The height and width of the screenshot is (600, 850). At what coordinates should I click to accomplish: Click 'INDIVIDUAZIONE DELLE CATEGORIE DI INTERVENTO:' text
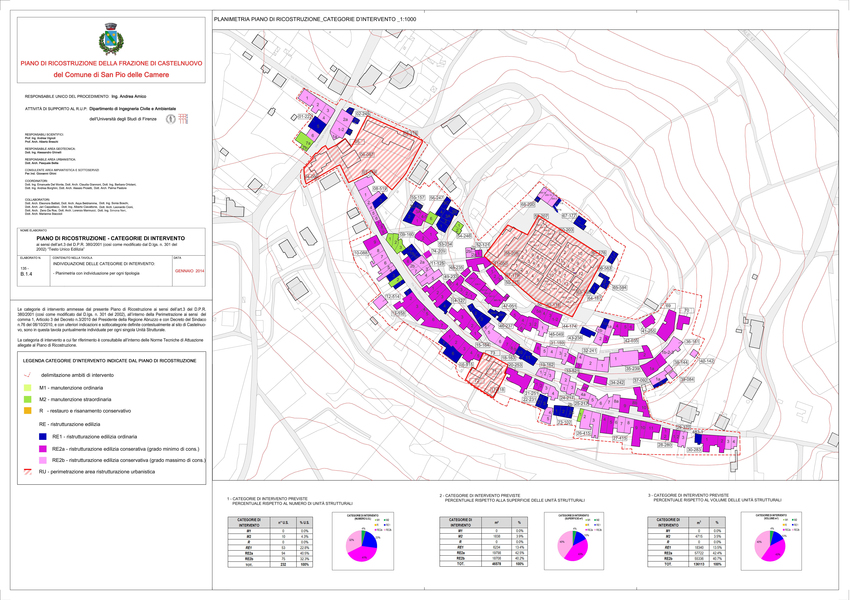point(104,263)
